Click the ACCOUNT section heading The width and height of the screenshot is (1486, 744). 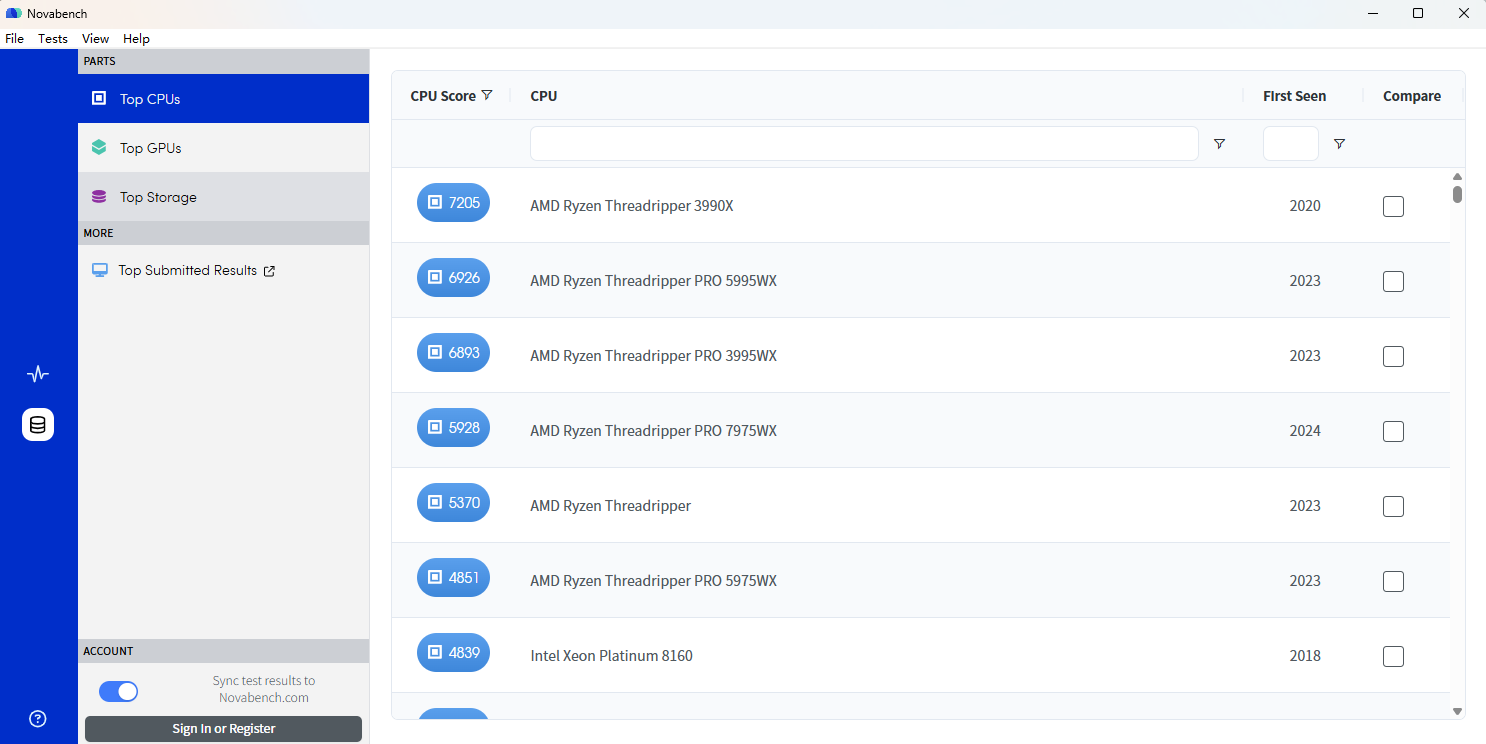tap(108, 651)
